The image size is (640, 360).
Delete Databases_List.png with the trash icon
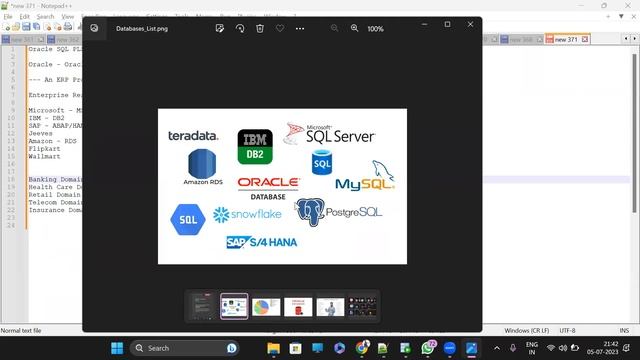(260, 28)
